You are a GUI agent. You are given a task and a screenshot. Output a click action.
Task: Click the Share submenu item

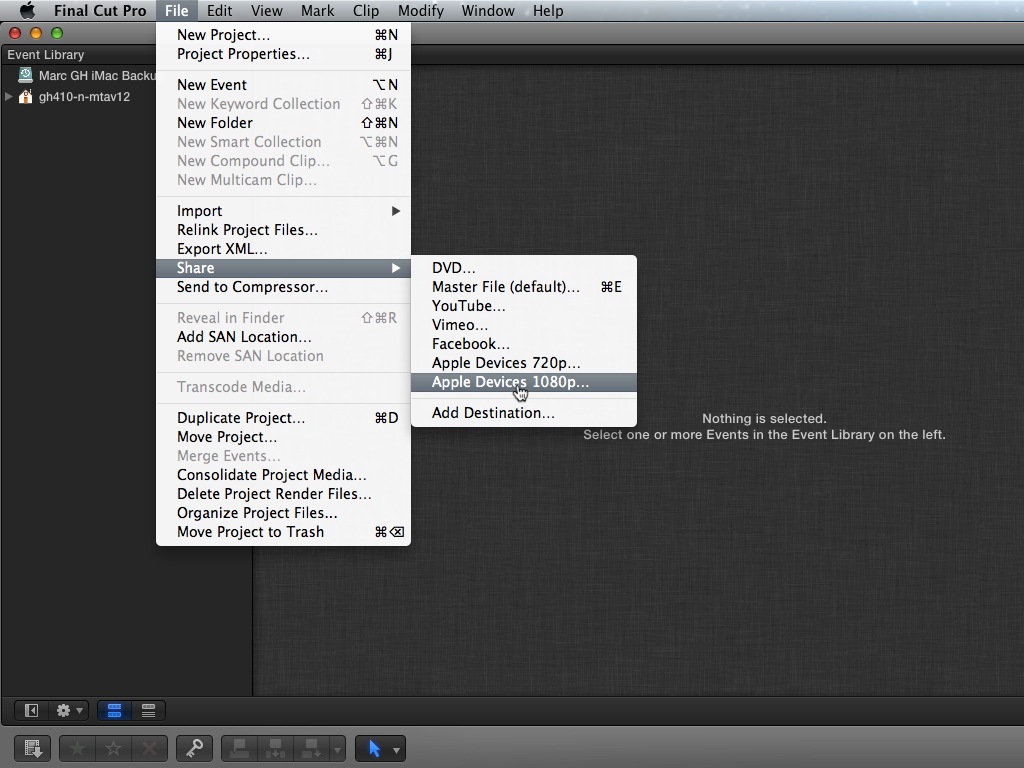[283, 268]
